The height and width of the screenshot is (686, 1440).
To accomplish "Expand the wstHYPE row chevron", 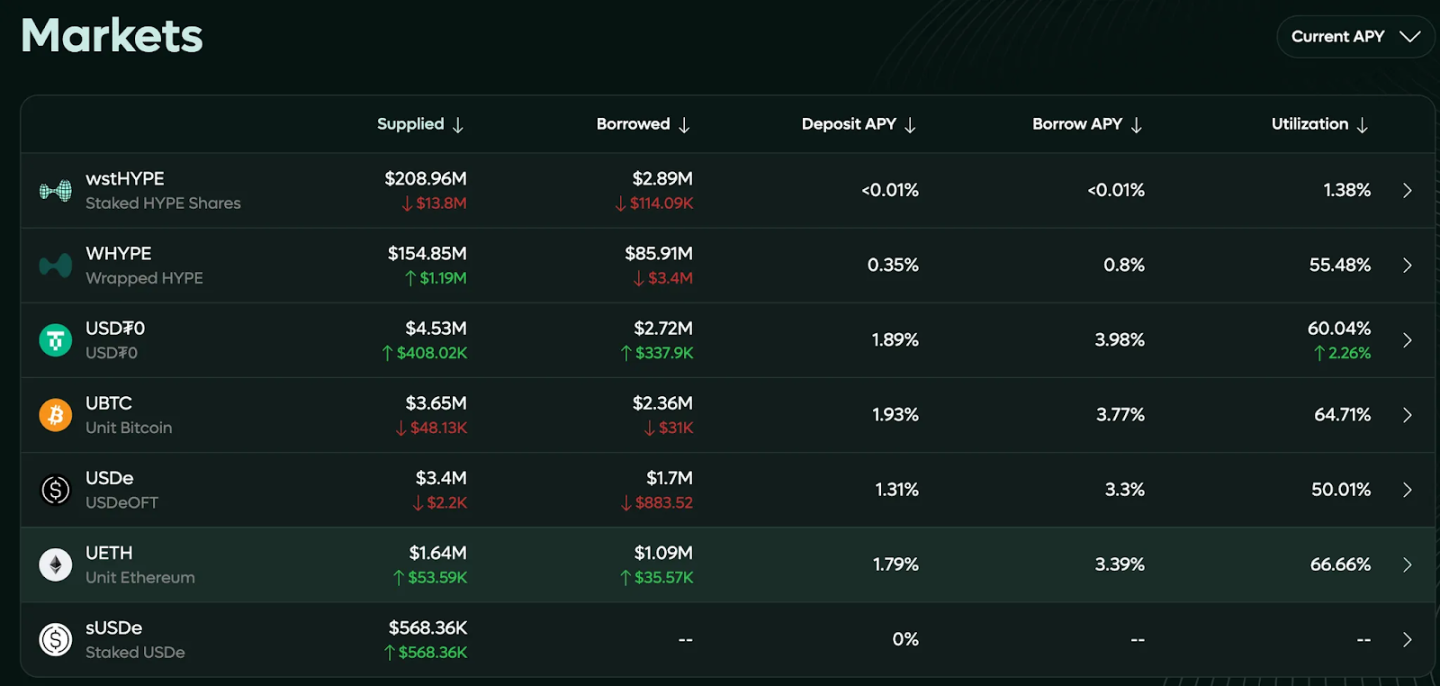I will pos(1407,190).
